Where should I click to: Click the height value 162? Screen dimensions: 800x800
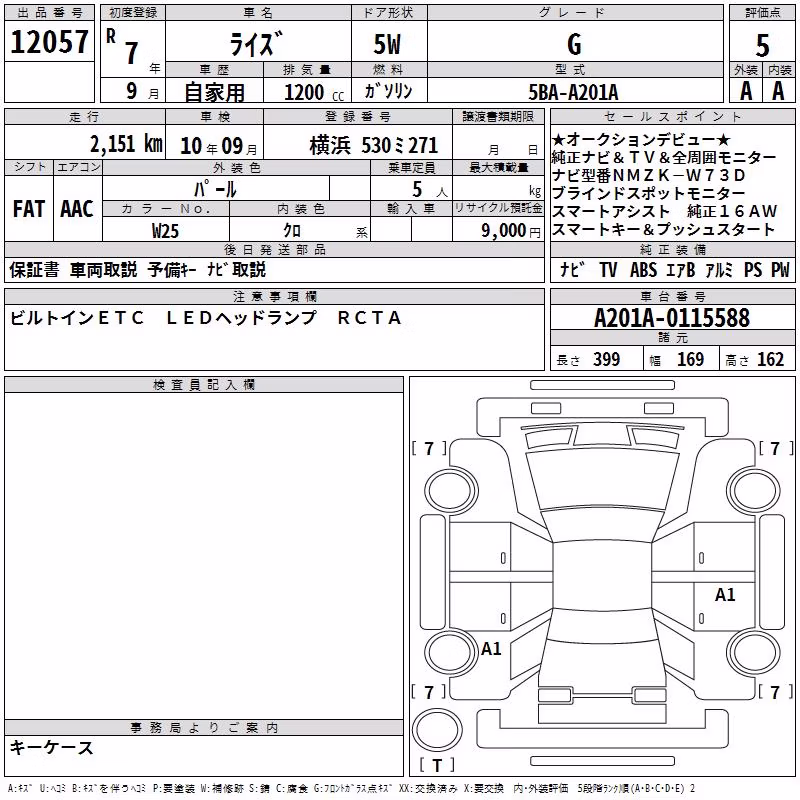pyautogui.click(x=770, y=360)
